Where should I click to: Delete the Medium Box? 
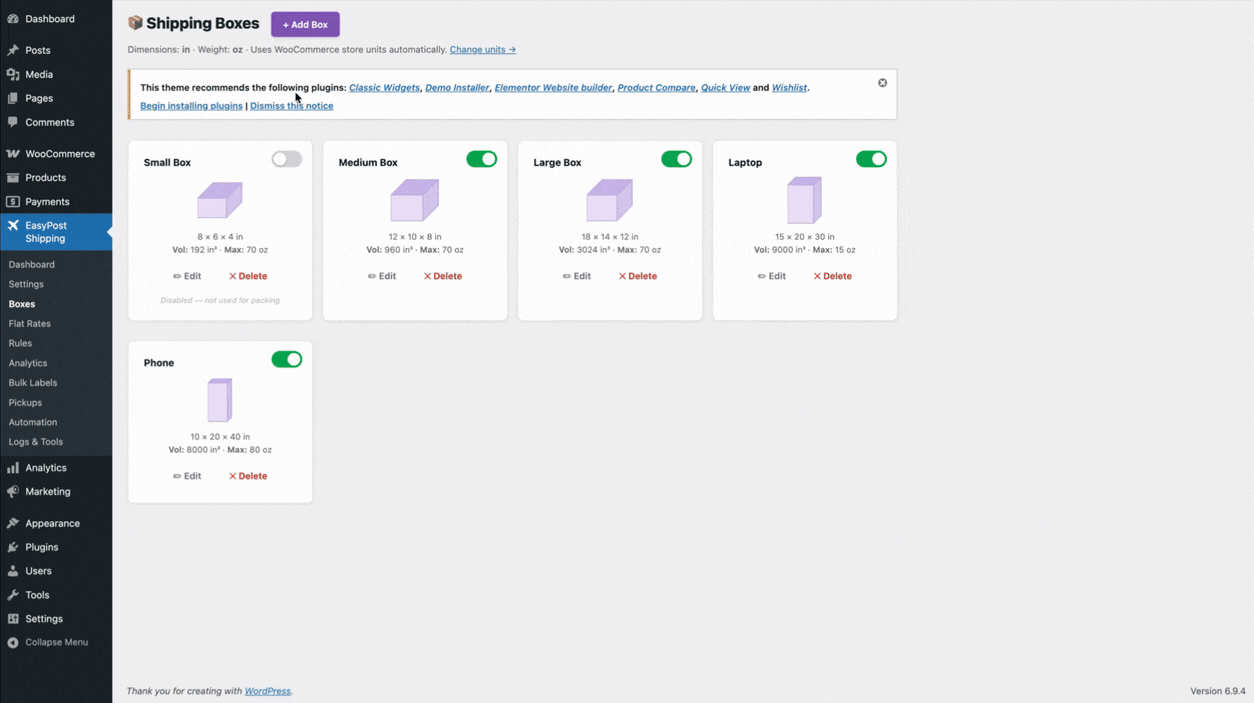pyautogui.click(x=443, y=276)
